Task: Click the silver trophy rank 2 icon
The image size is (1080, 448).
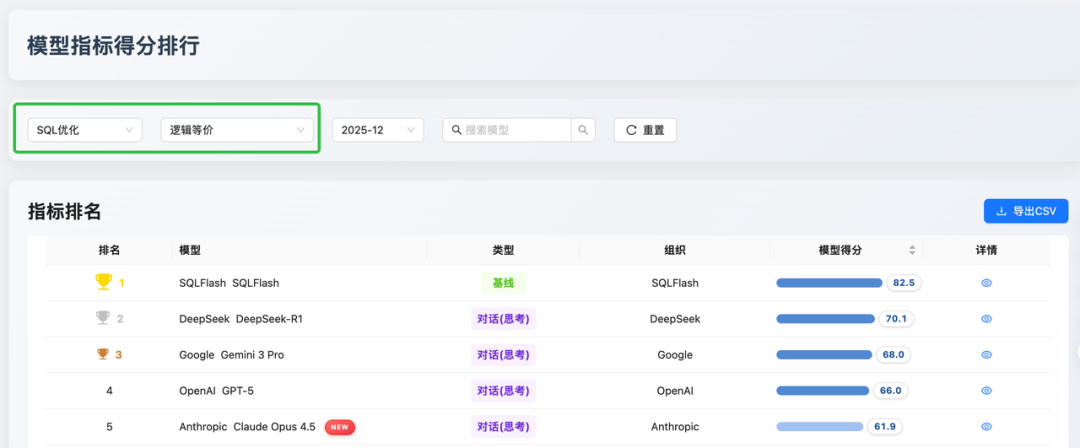Action: coord(103,318)
